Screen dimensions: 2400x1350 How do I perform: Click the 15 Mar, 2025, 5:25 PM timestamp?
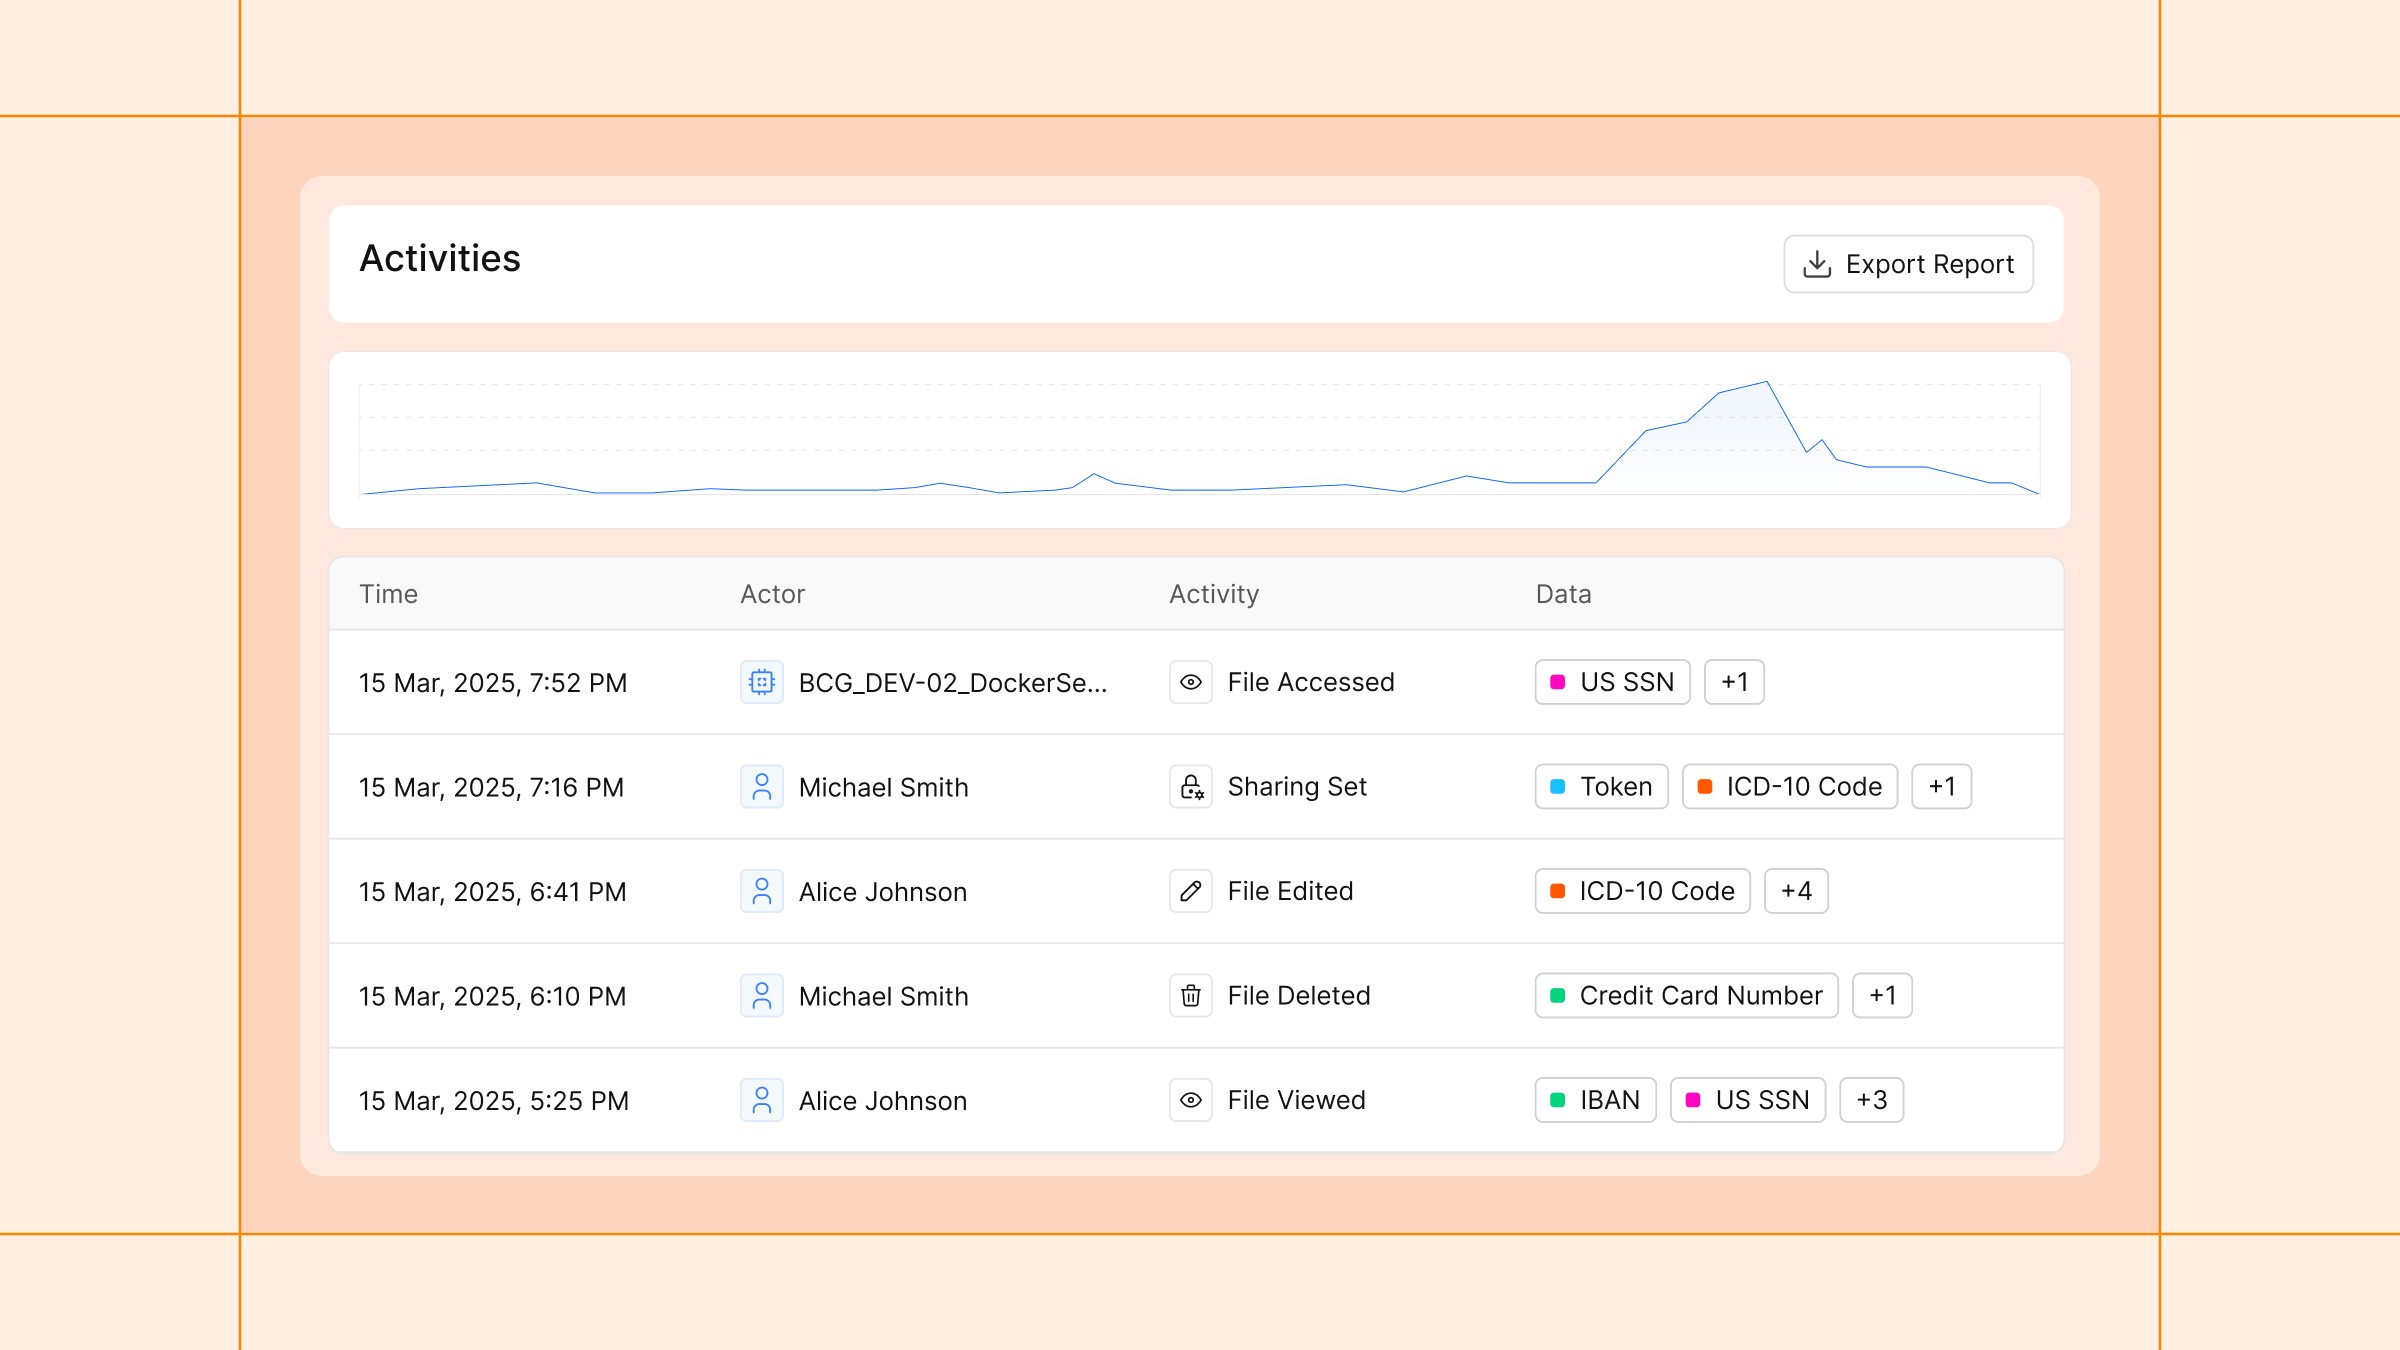[x=494, y=1101]
